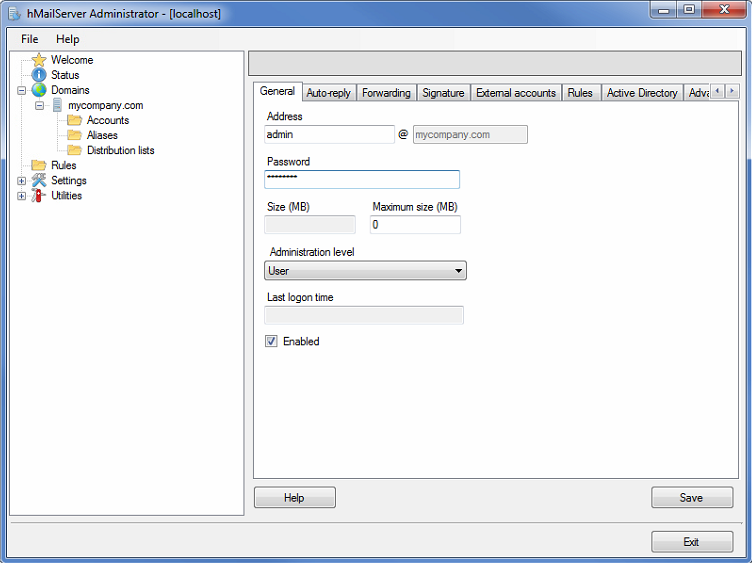Click the Welcome star icon
This screenshot has height=563, width=752.
pyautogui.click(x=39, y=60)
